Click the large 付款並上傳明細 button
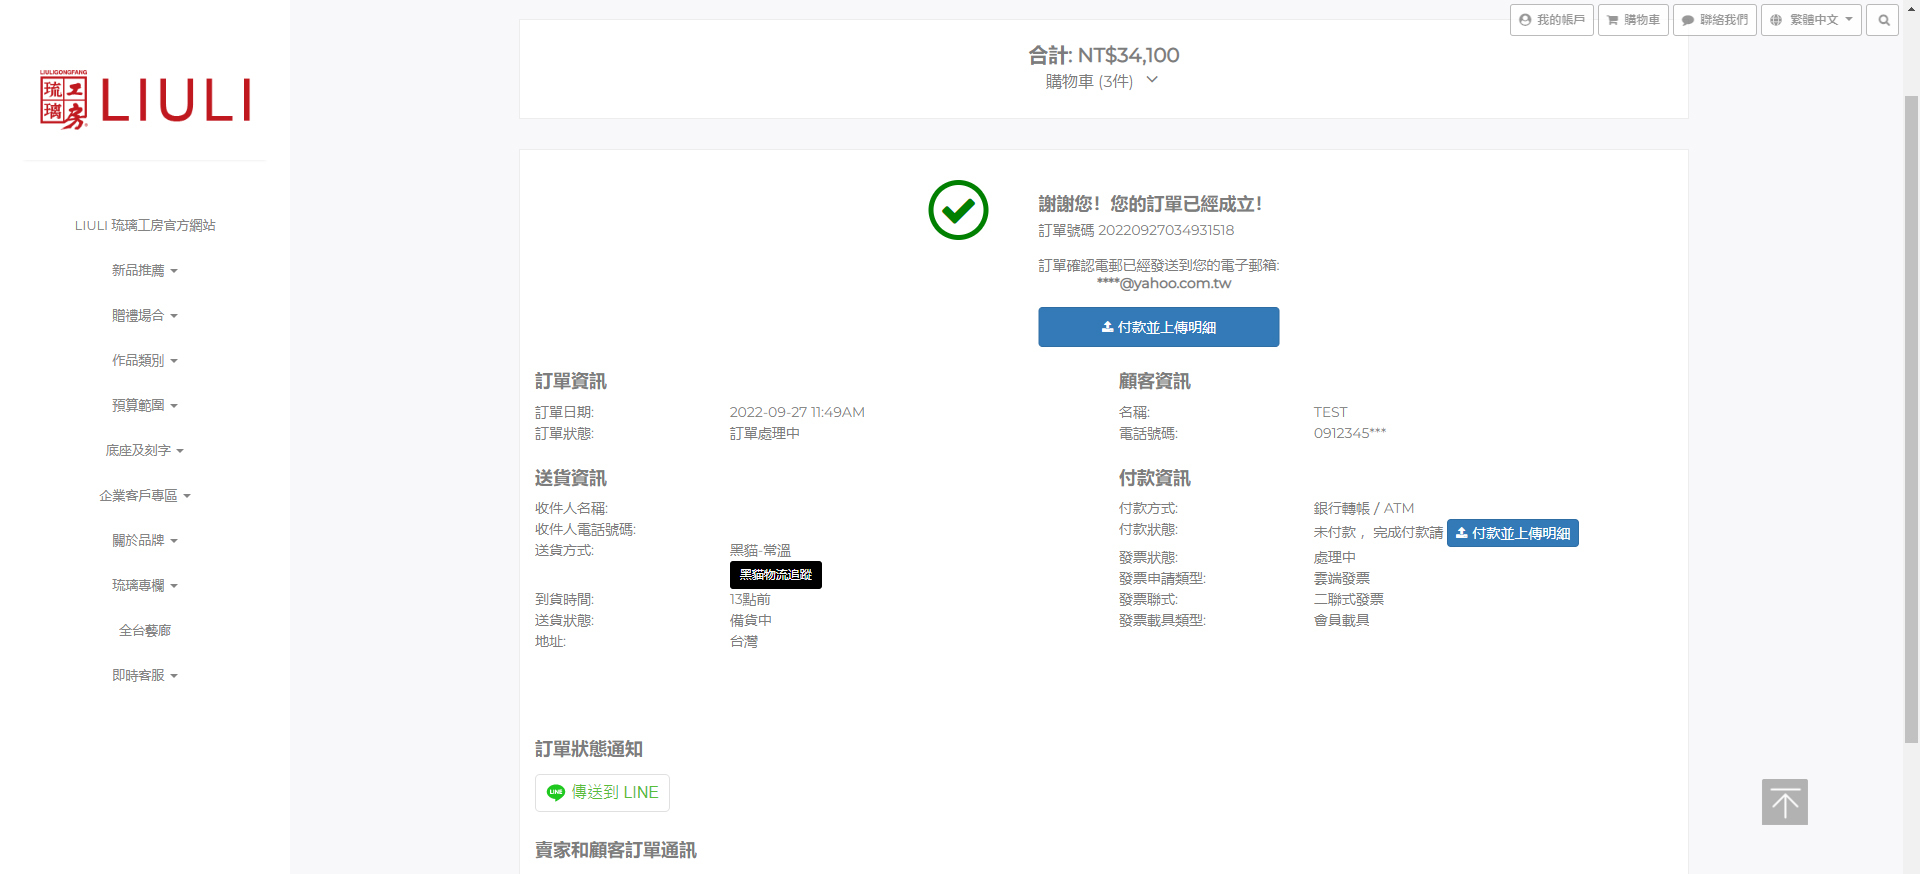The image size is (1920, 874). tap(1158, 327)
